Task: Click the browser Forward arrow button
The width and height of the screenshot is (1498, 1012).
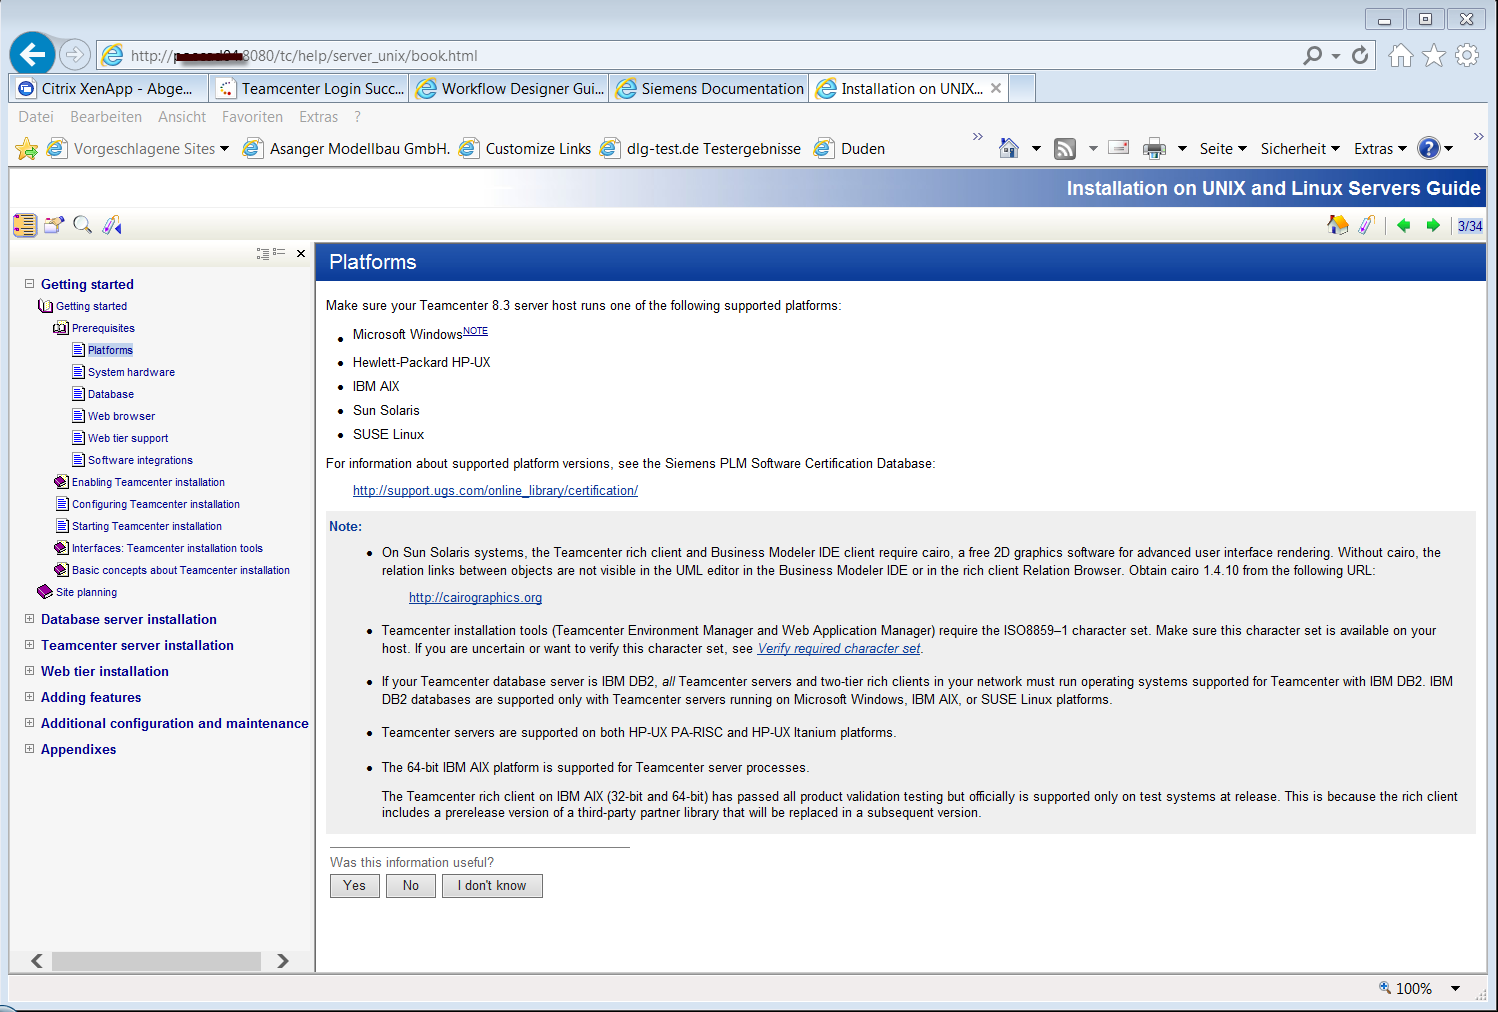Action: [x=75, y=54]
